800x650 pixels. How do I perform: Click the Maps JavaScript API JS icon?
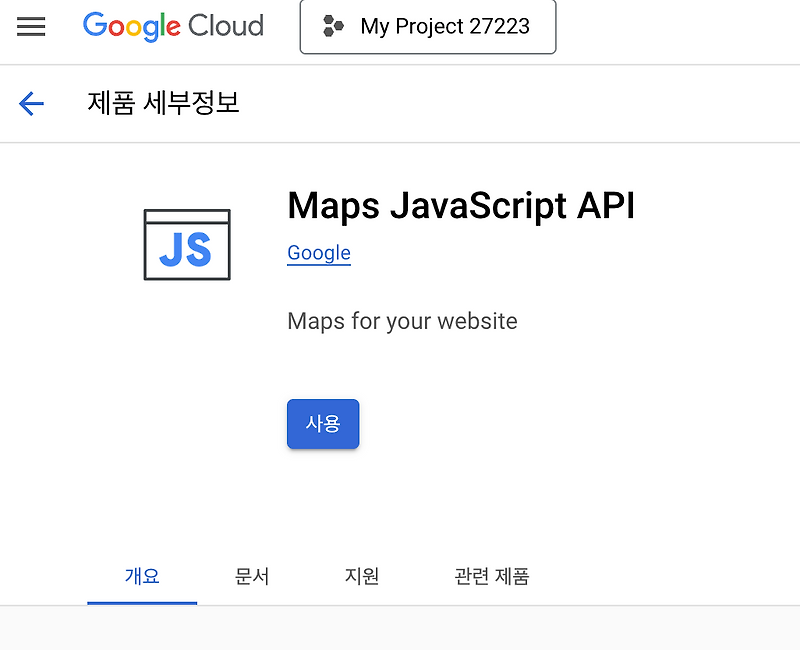click(x=187, y=244)
